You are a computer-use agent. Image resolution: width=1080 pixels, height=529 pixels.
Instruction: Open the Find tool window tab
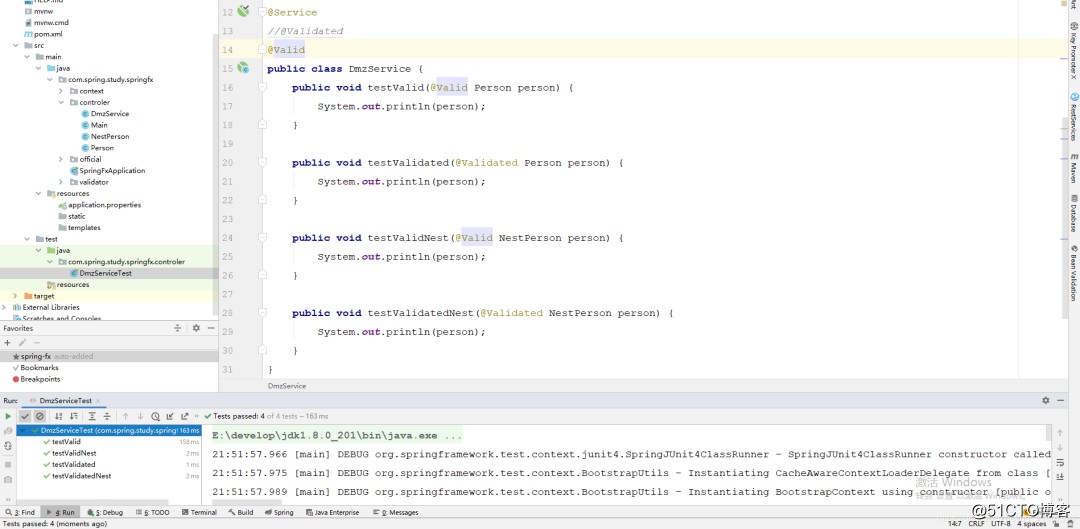[x=20, y=512]
